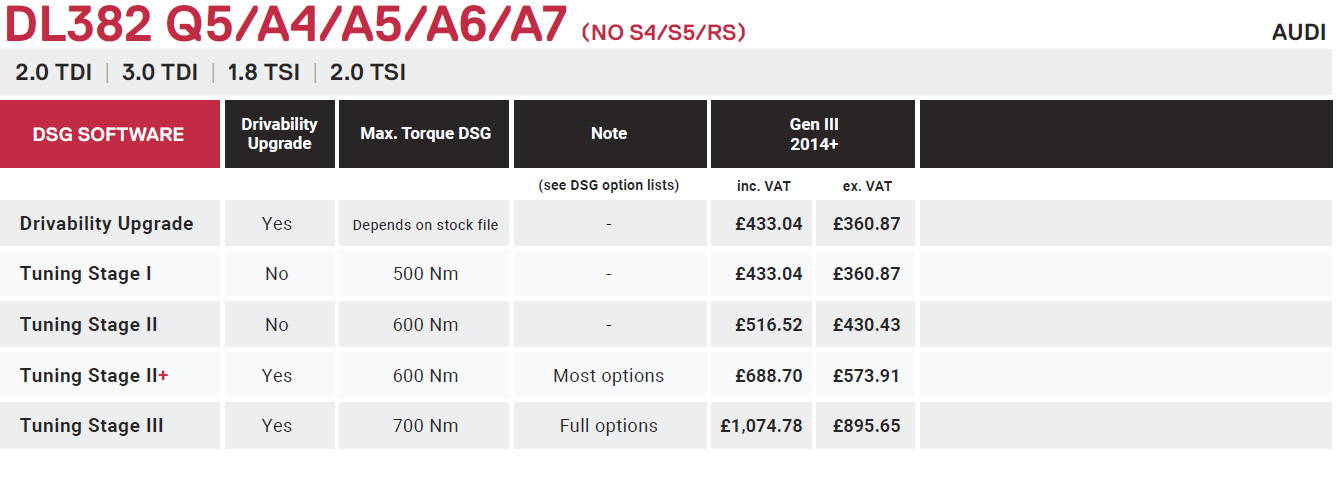1337x500 pixels.
Task: Choose the 1.8 TSI engine label
Action: coord(264,72)
